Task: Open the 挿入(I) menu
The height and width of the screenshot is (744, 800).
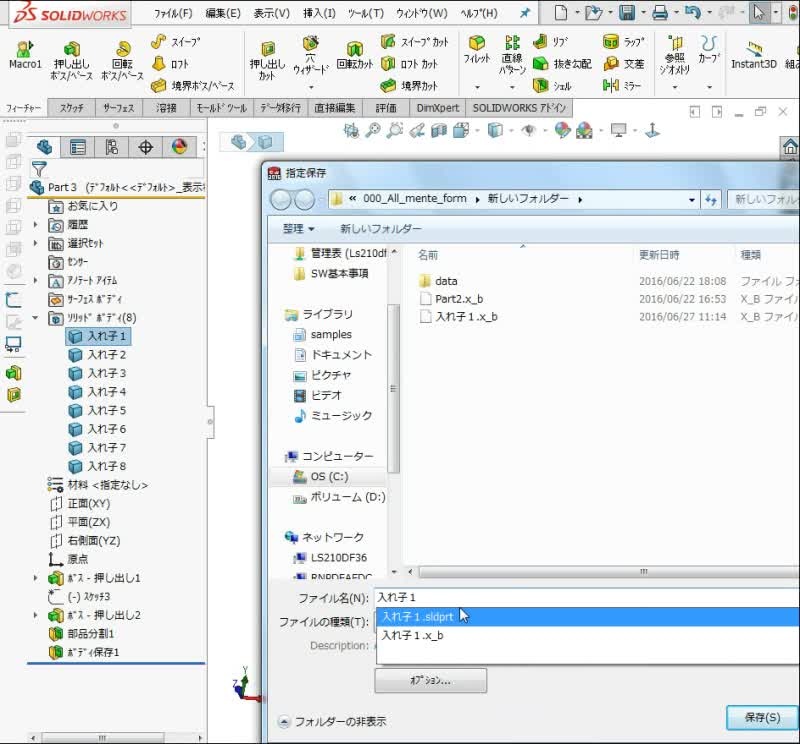Action: [319, 14]
